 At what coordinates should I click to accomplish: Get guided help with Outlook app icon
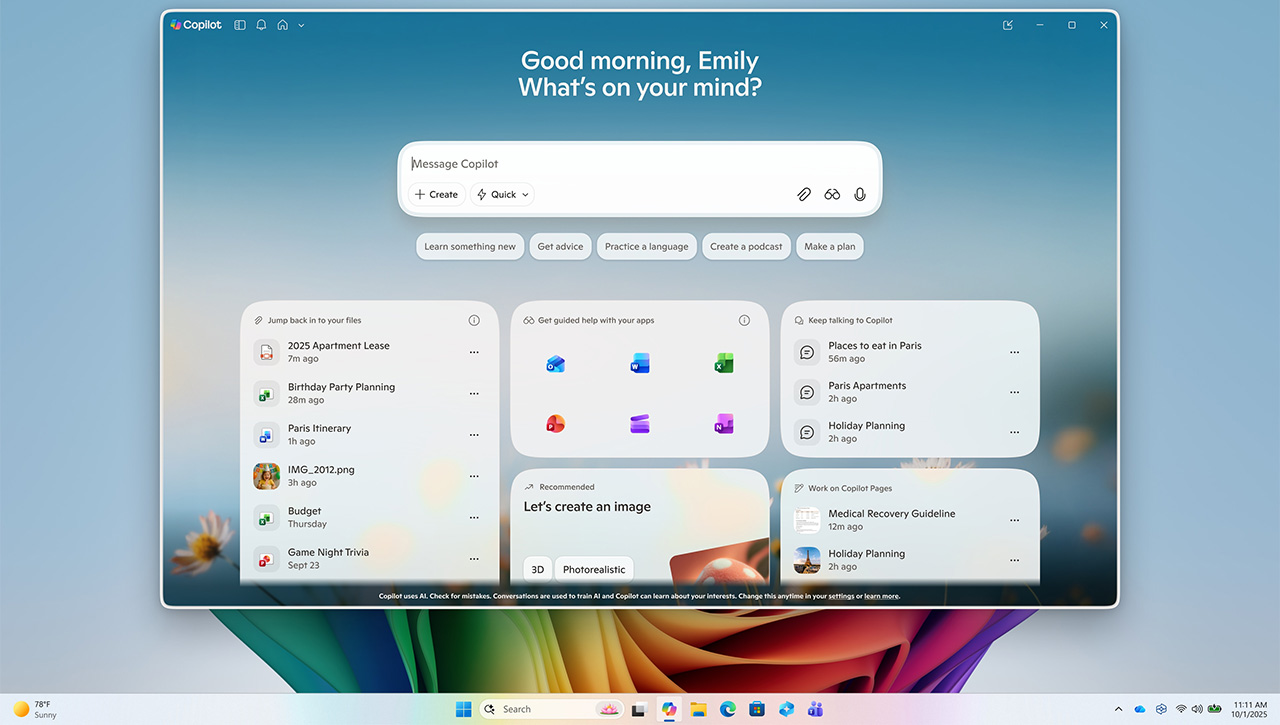click(x=556, y=364)
